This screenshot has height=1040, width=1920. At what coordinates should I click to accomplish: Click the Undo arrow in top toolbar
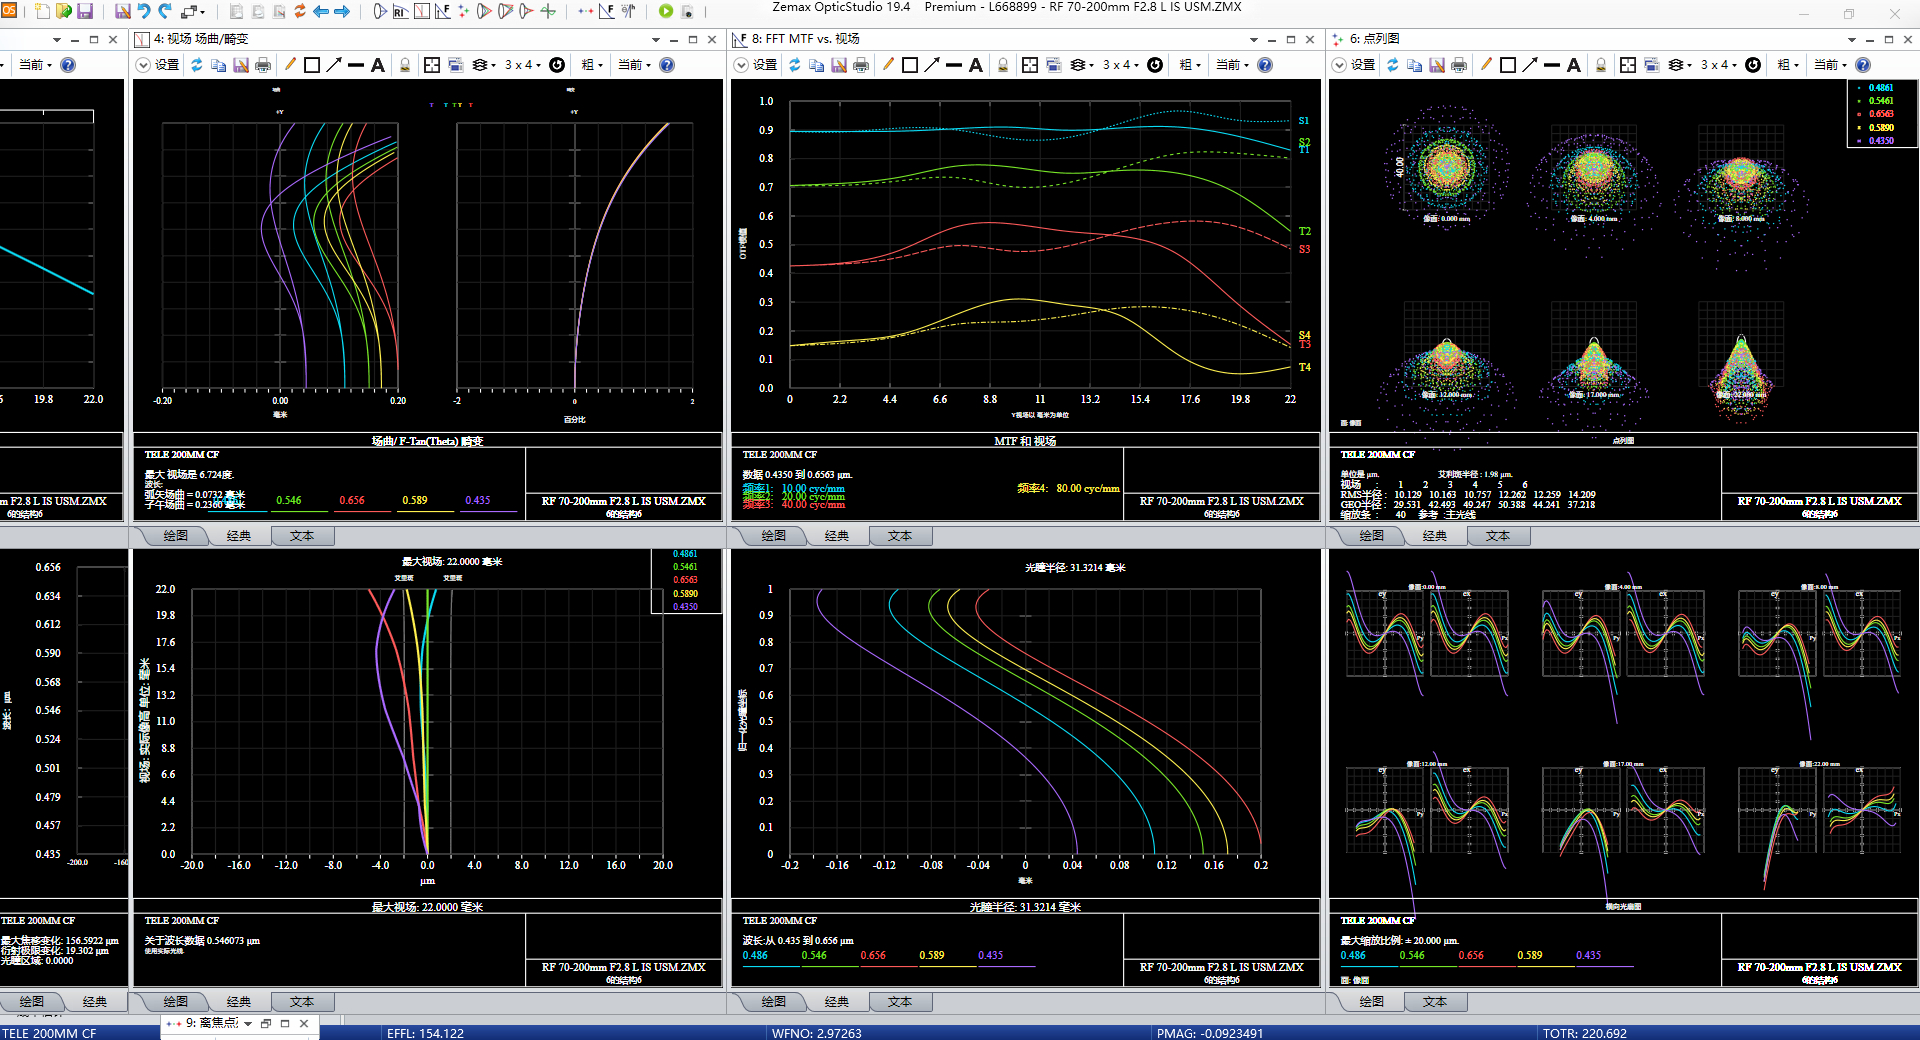(144, 11)
